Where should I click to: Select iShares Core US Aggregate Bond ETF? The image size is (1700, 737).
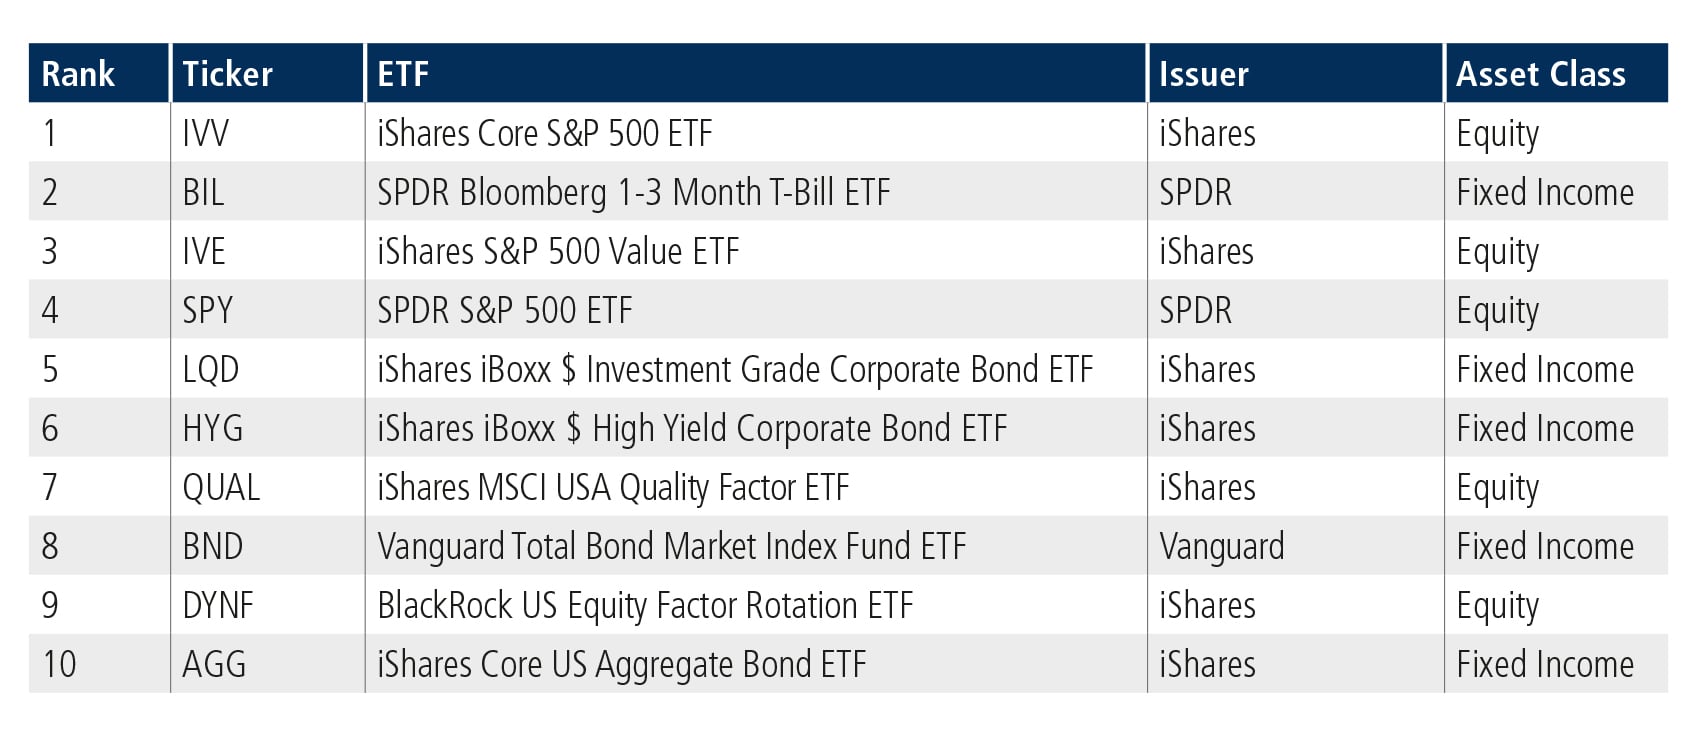pyautogui.click(x=622, y=665)
